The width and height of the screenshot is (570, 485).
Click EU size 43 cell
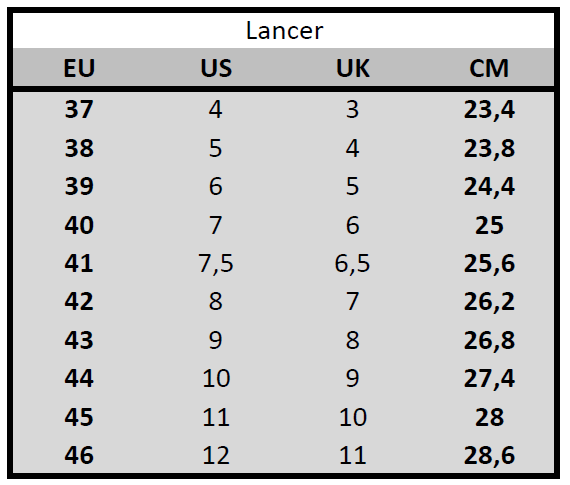point(79,340)
